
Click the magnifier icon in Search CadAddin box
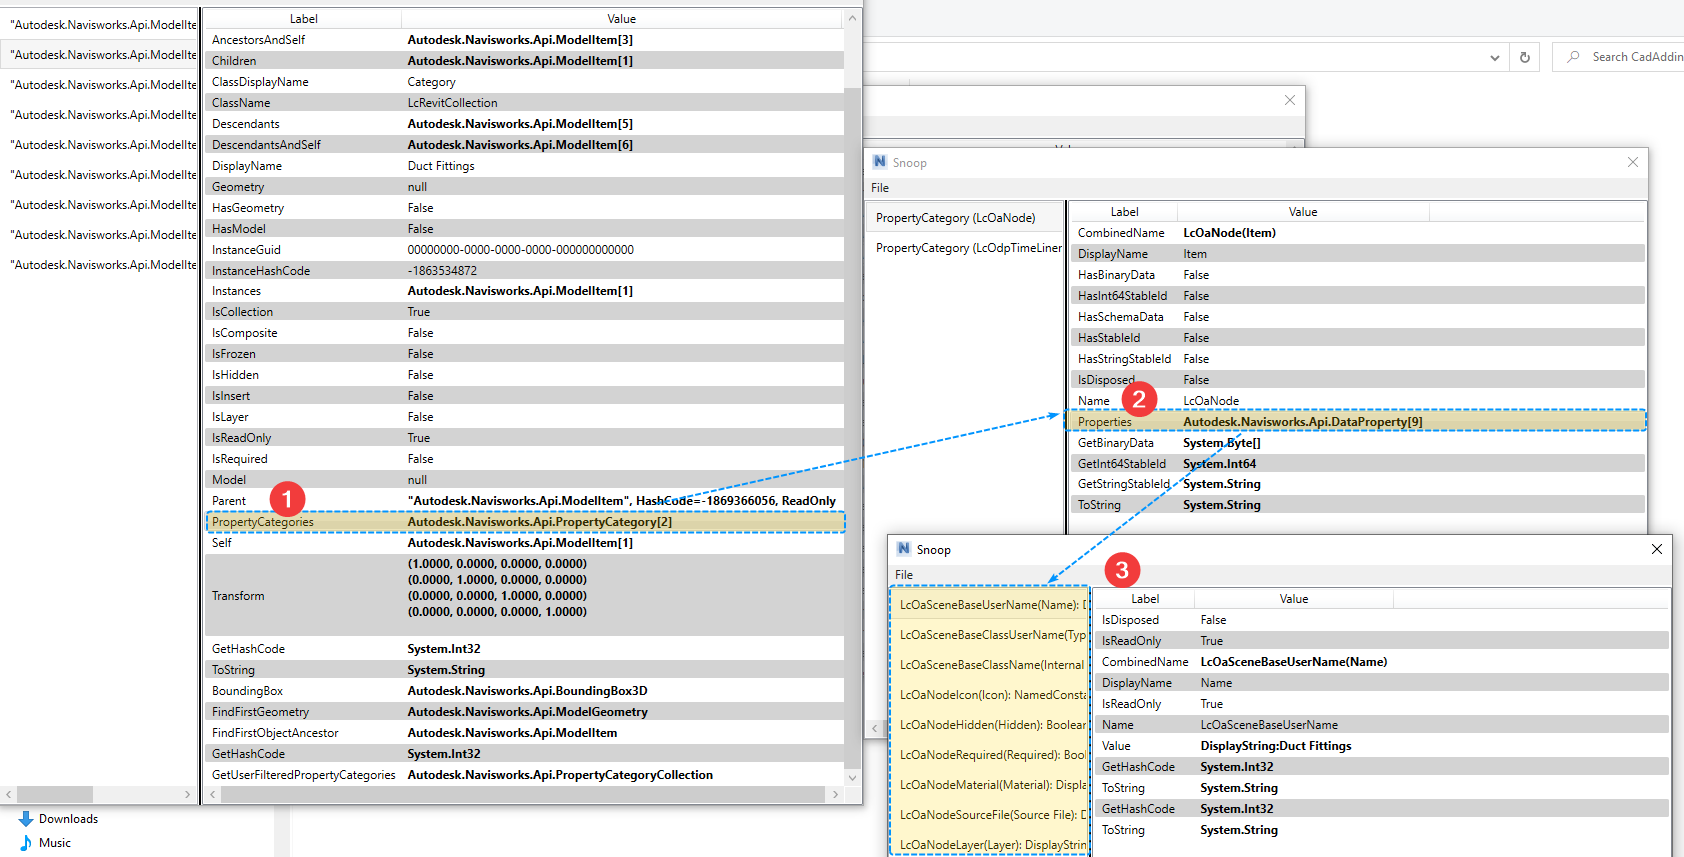[x=1573, y=57]
